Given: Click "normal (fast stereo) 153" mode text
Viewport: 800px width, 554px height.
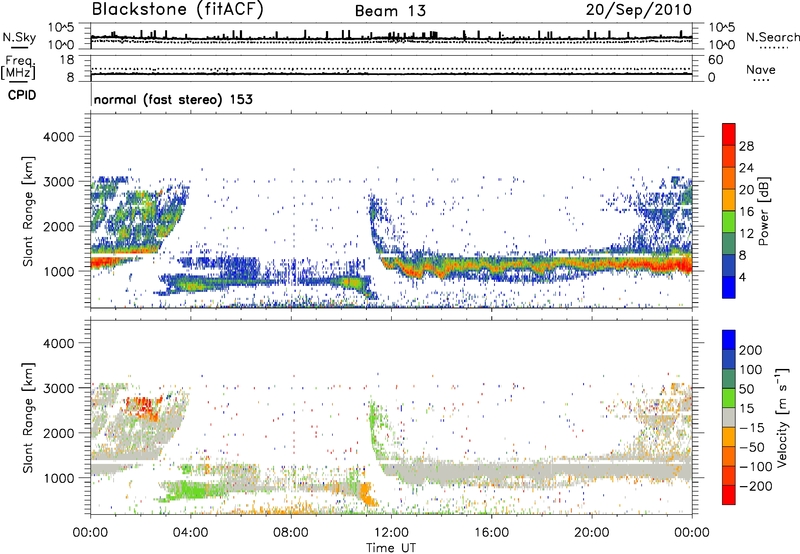Looking at the screenshot, I should point(173,99).
